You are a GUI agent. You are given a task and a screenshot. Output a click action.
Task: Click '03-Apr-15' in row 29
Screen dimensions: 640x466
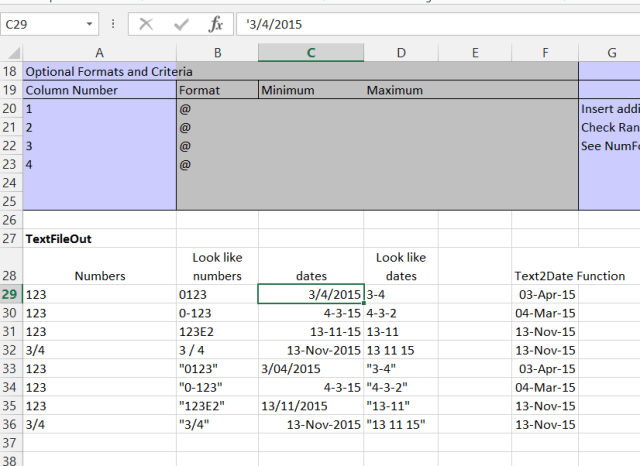tap(545, 294)
